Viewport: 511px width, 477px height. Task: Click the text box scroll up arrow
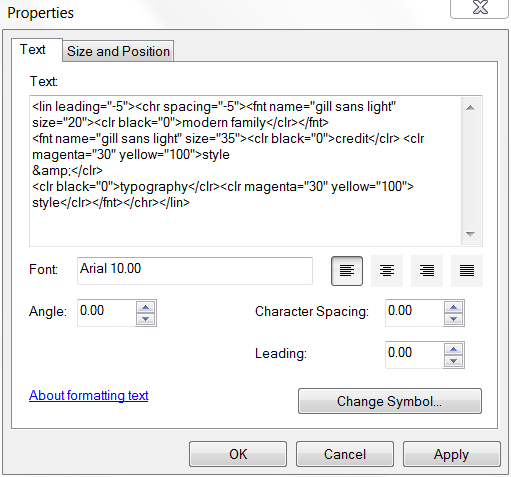coord(470,107)
